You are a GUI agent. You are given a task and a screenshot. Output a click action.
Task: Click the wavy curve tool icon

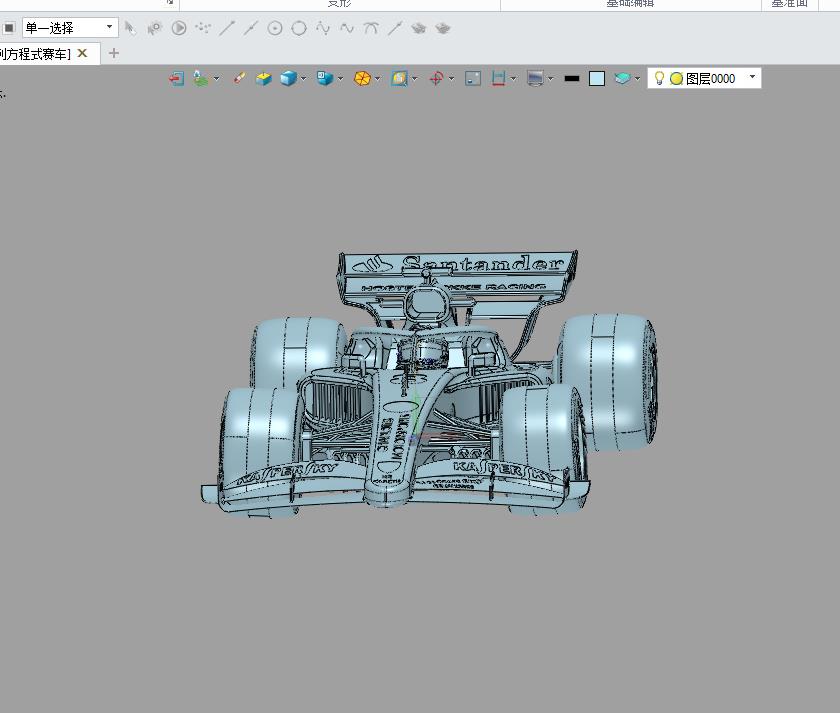pyautogui.click(x=346, y=28)
